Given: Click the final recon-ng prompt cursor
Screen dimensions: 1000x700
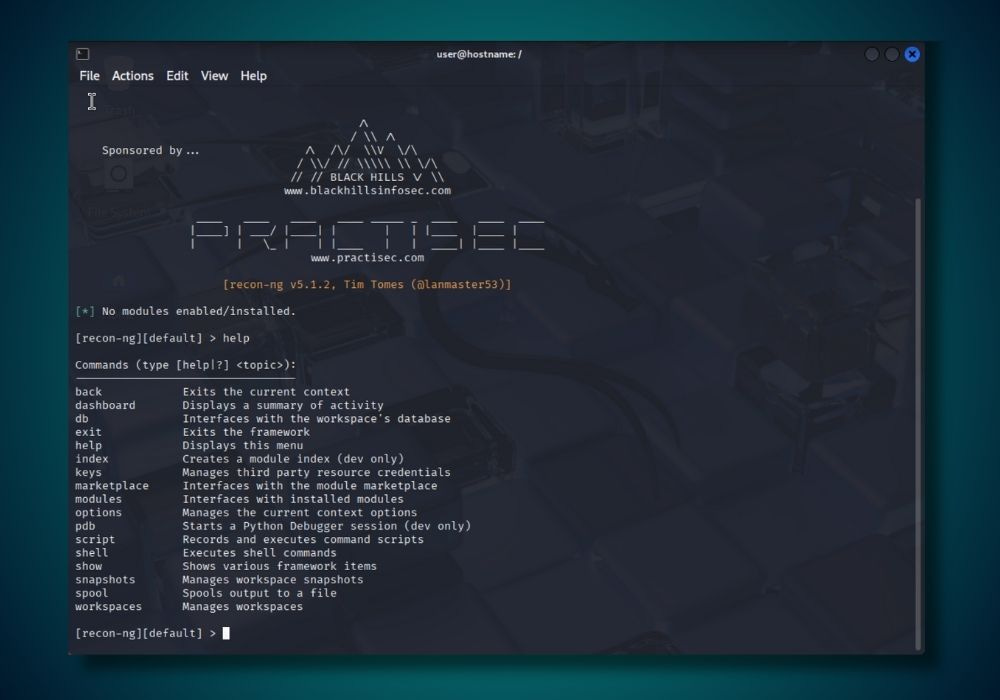Looking at the screenshot, I should [226, 633].
